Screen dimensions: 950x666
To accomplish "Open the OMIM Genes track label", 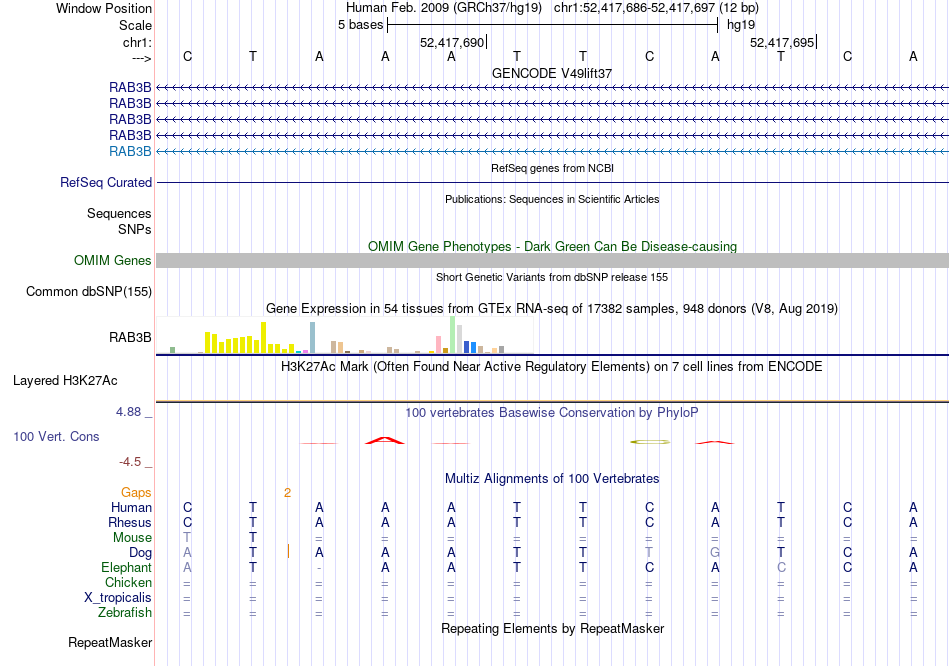I will 113,261.
